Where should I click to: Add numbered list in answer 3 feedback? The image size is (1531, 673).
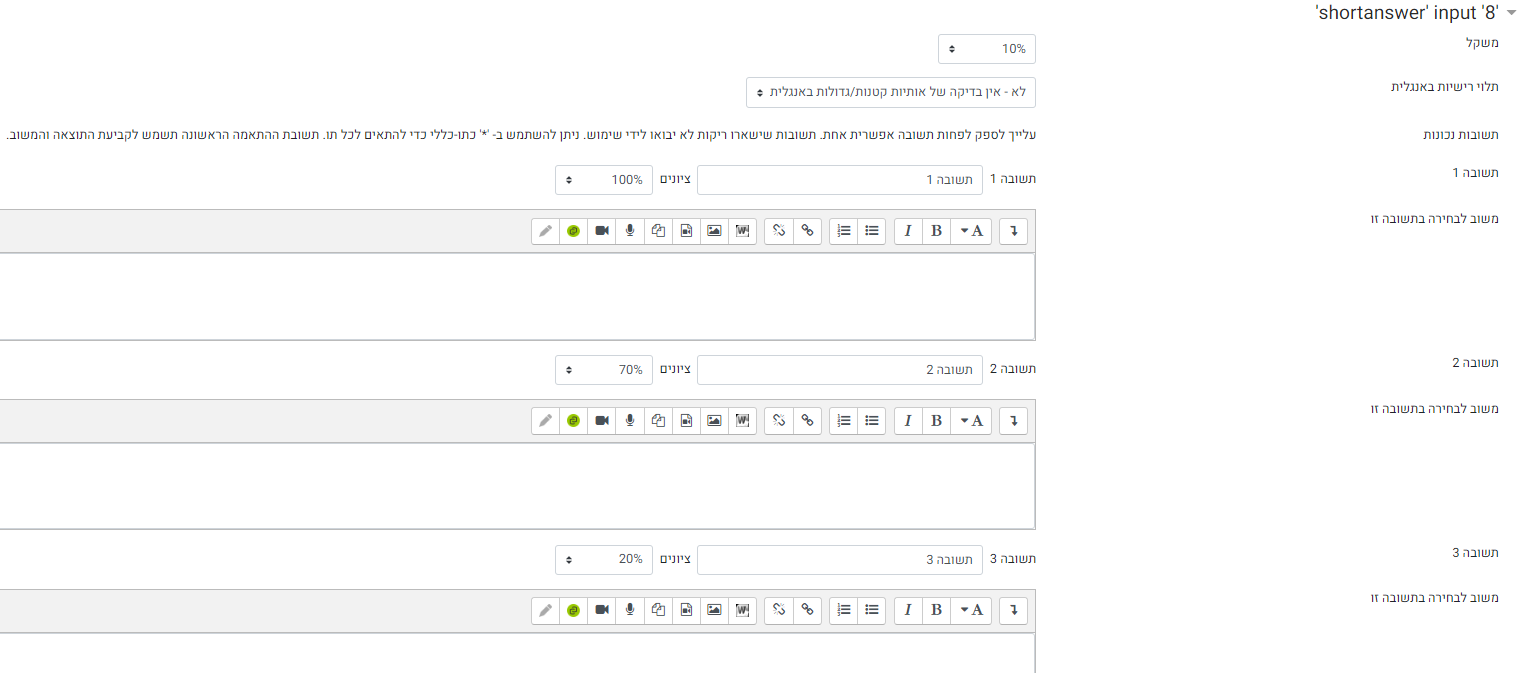844,611
